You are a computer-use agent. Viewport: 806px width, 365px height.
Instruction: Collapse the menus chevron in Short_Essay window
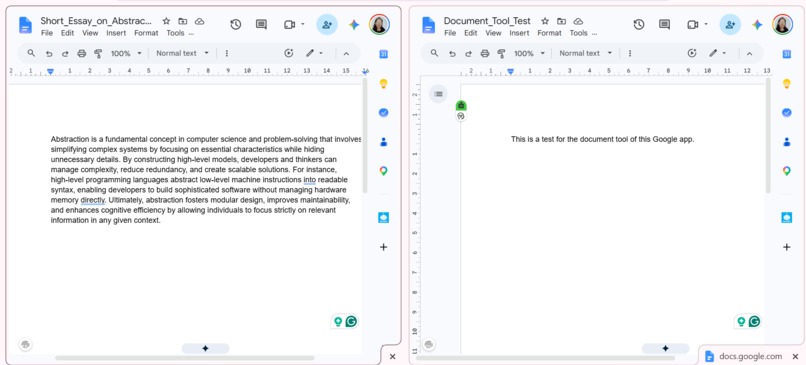pyautogui.click(x=346, y=53)
